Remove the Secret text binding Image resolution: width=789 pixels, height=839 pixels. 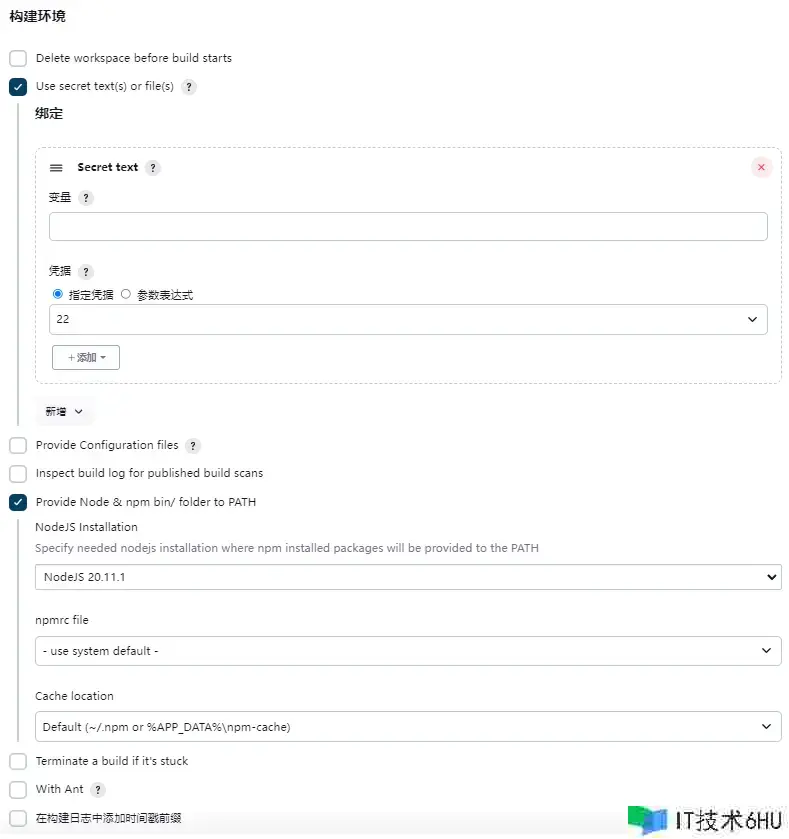(761, 168)
